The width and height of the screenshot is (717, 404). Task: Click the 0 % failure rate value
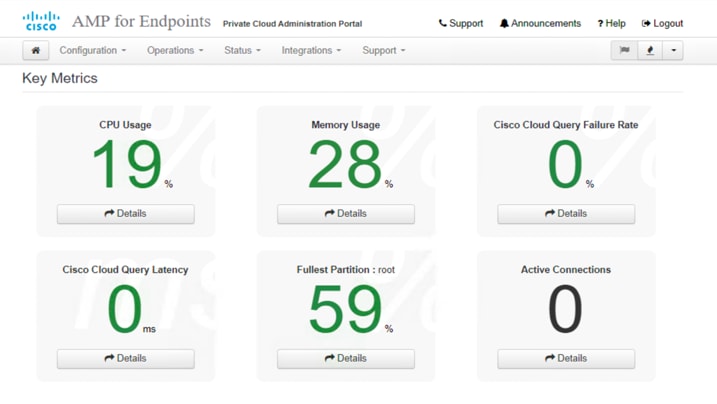(x=565, y=165)
